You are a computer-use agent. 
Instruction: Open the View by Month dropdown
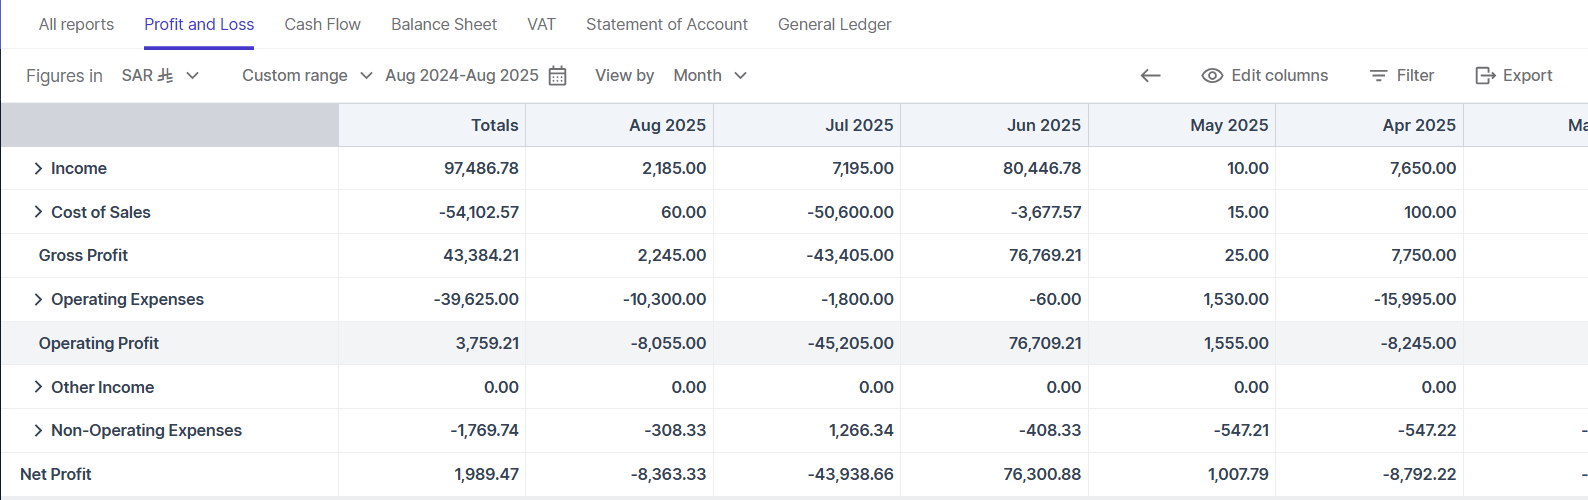pos(710,76)
